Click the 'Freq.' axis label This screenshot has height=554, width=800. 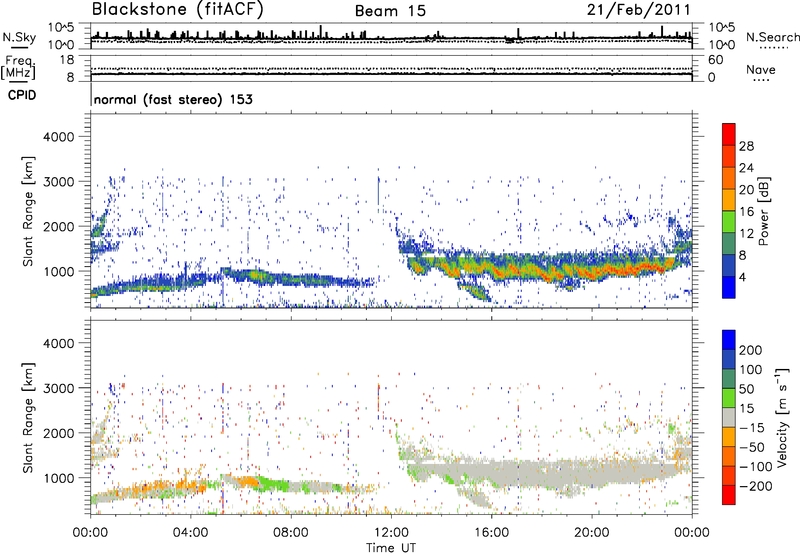pos(20,61)
